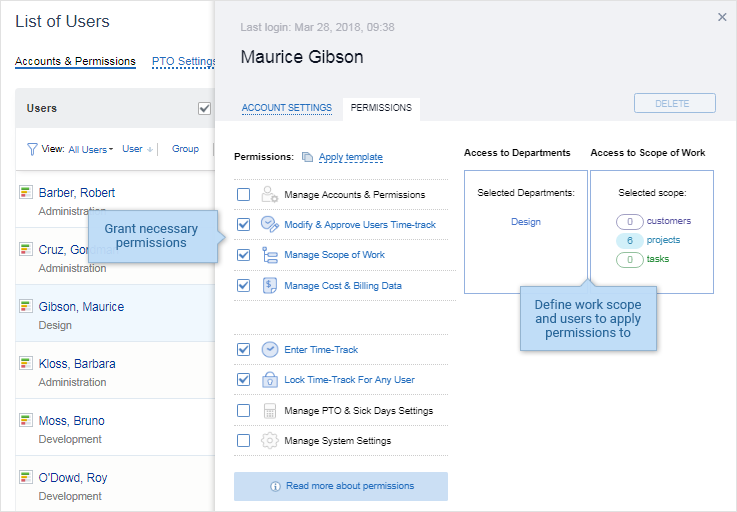
Task: Click the Lock Time-Track padlock icon
Action: tap(270, 379)
